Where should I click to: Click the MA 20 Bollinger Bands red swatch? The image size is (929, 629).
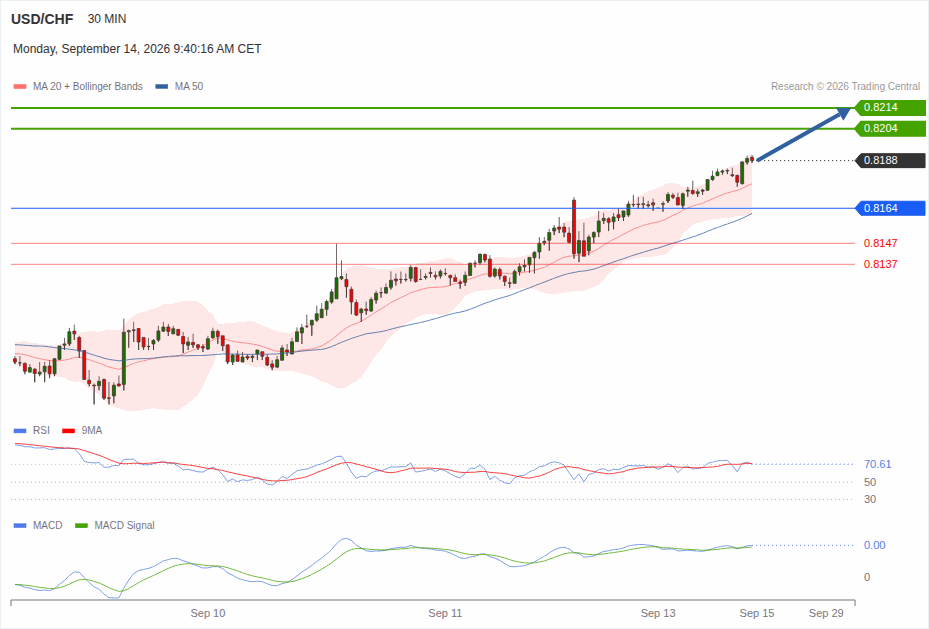point(20,86)
